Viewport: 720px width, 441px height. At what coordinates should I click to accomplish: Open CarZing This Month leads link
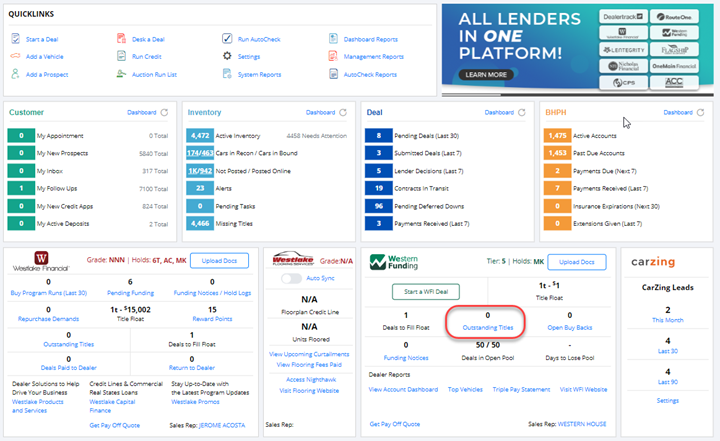[x=668, y=320]
